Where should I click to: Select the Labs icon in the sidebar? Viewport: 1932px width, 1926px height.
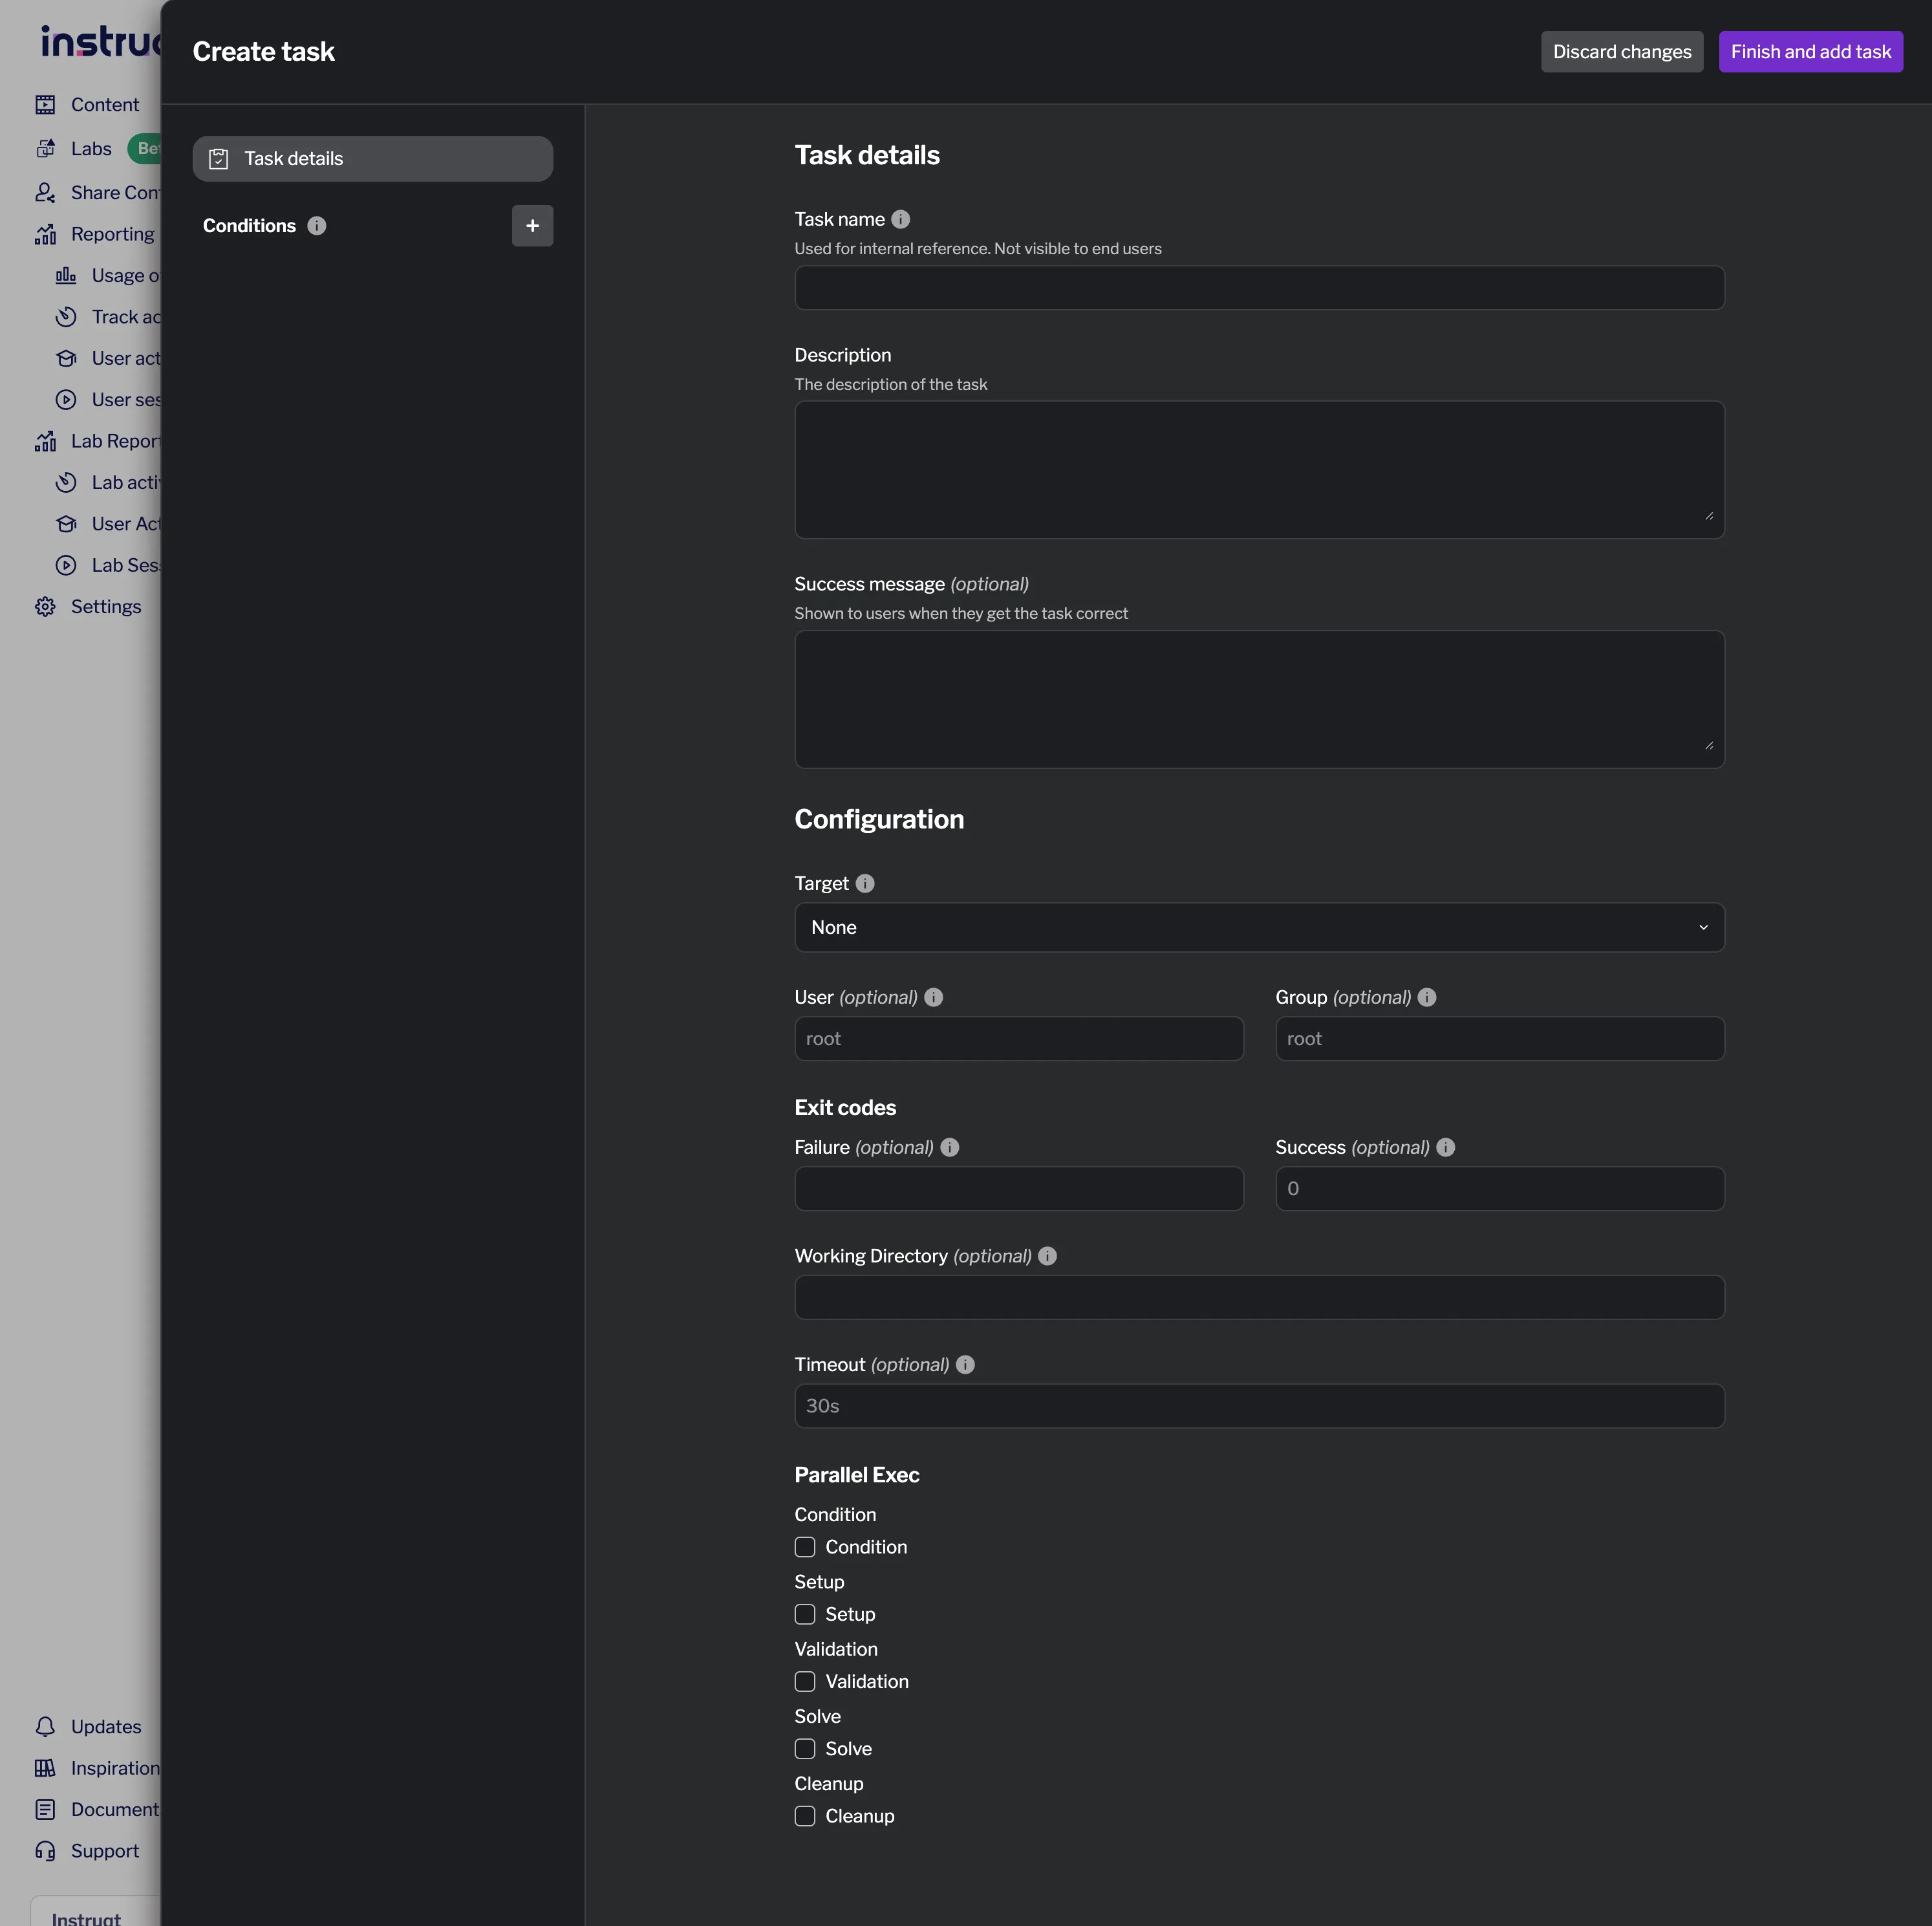46,148
